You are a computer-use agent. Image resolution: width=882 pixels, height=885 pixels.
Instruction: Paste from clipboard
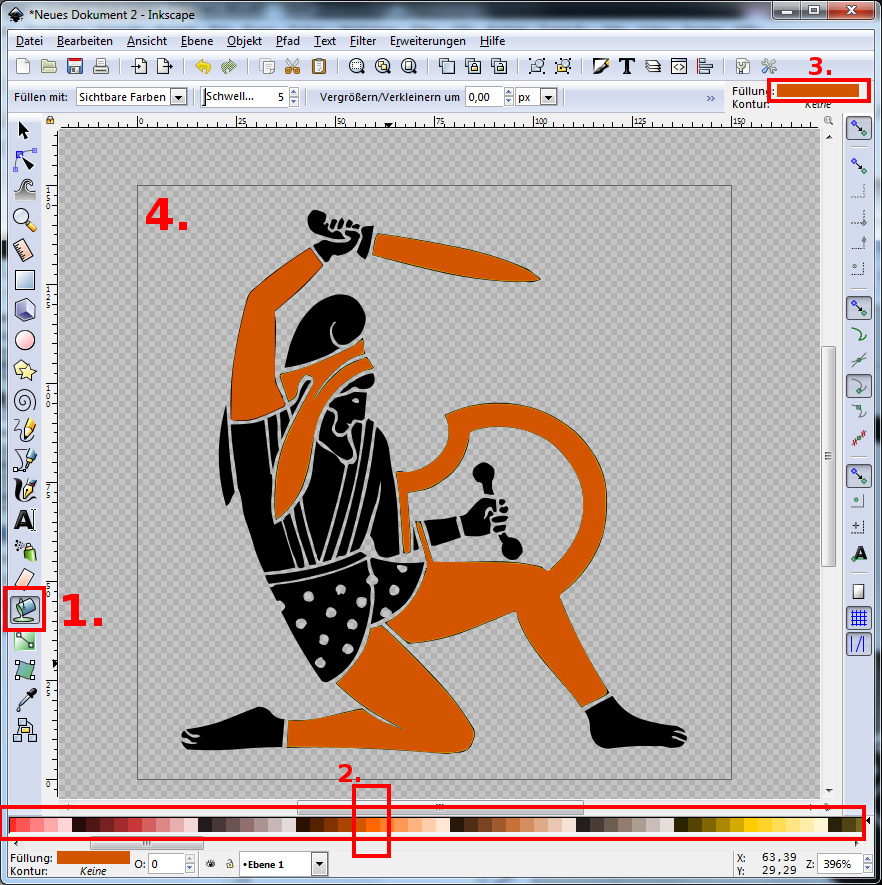318,67
